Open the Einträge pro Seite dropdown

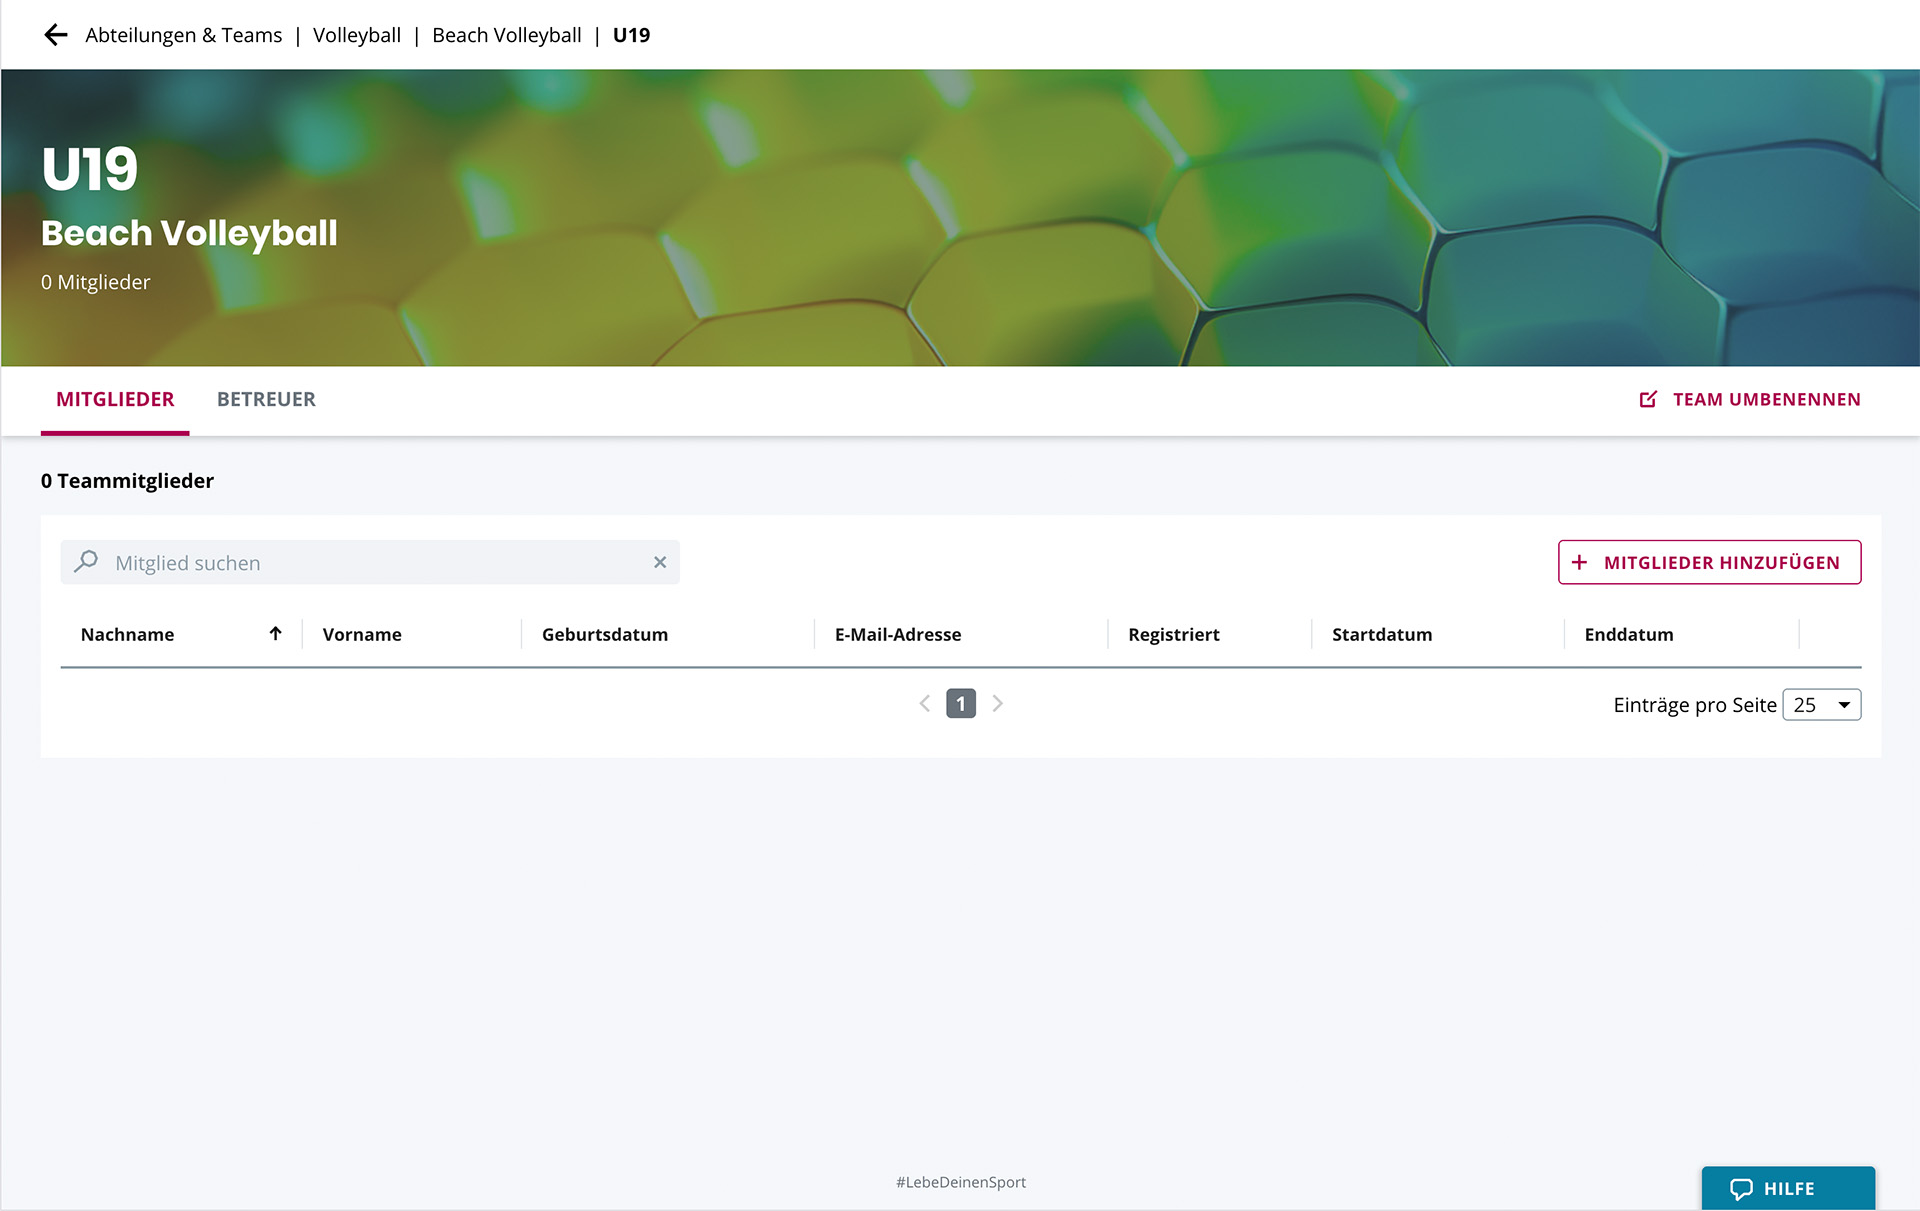1821,705
